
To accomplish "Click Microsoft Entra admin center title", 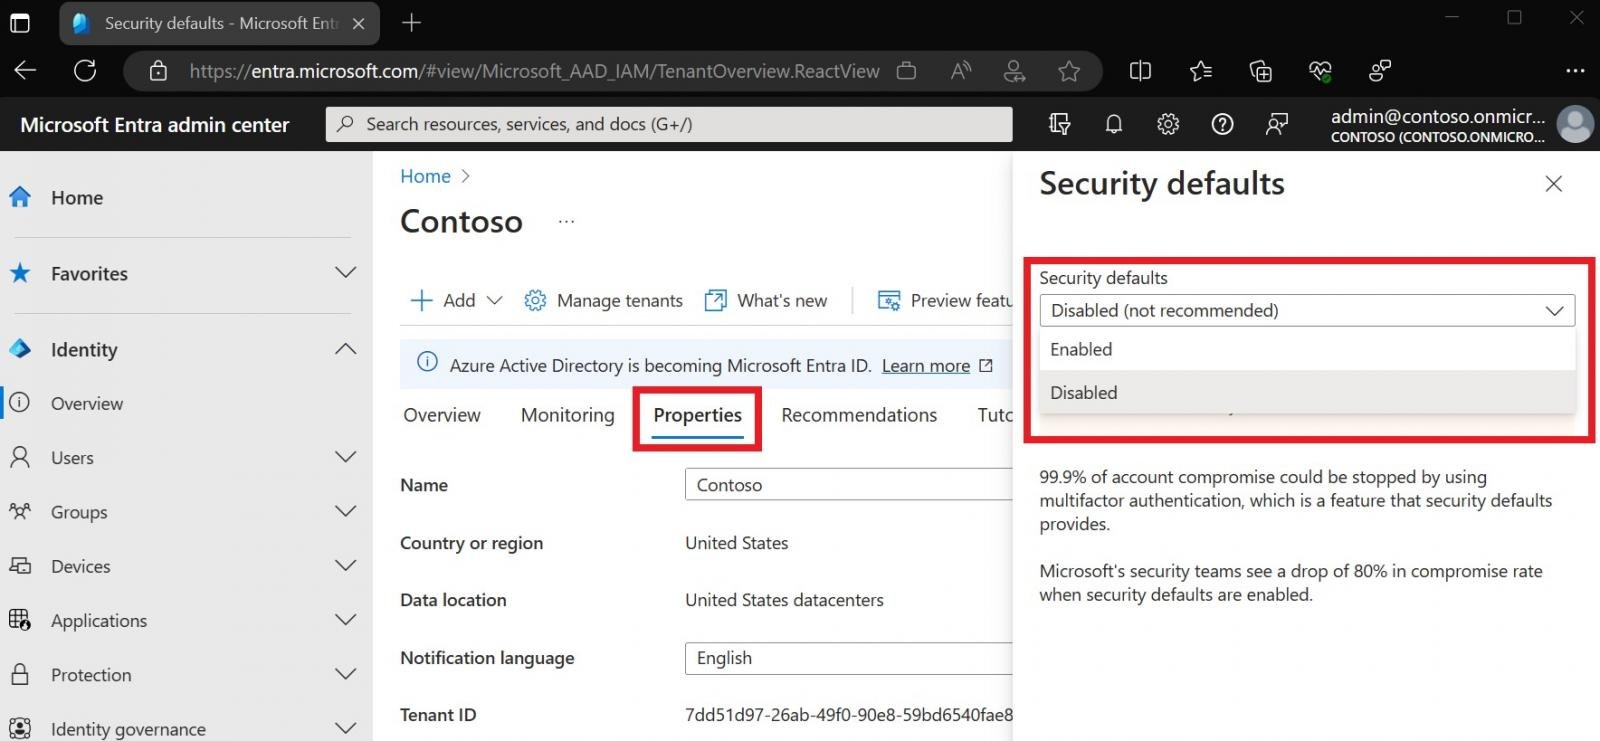I will 155,125.
